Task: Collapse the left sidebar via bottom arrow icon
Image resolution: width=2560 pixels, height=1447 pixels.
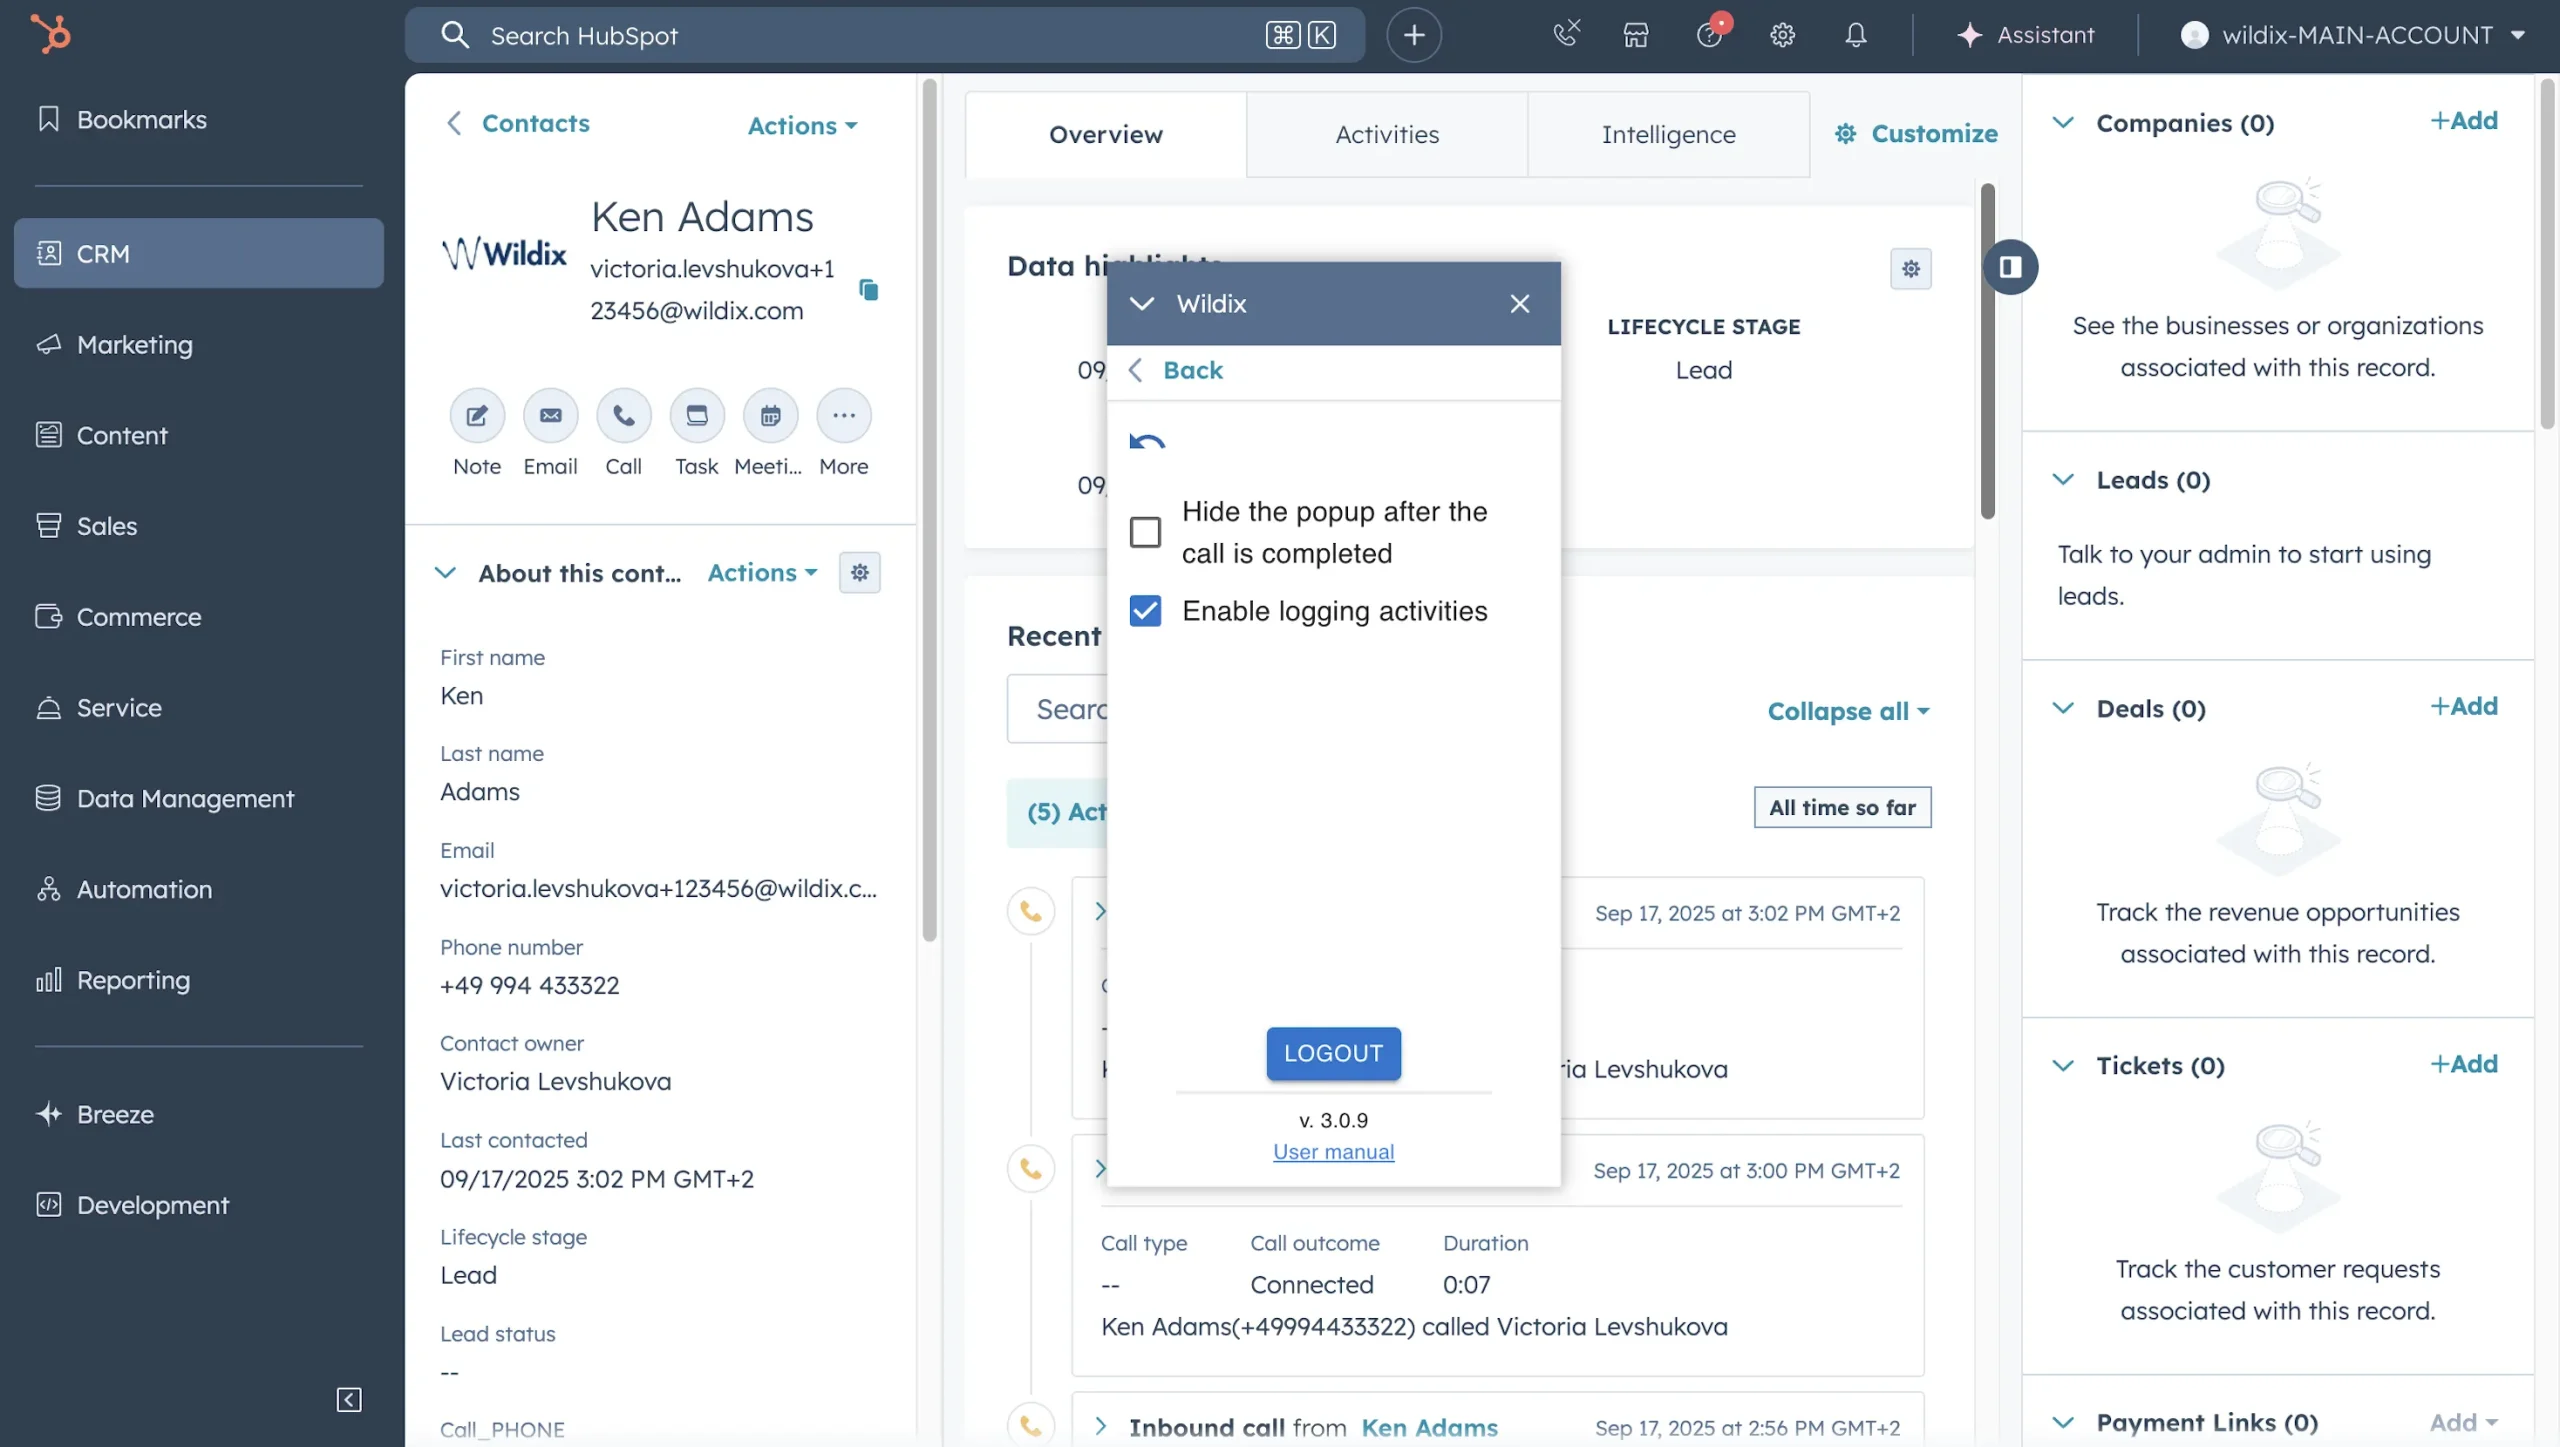Action: 348,1399
